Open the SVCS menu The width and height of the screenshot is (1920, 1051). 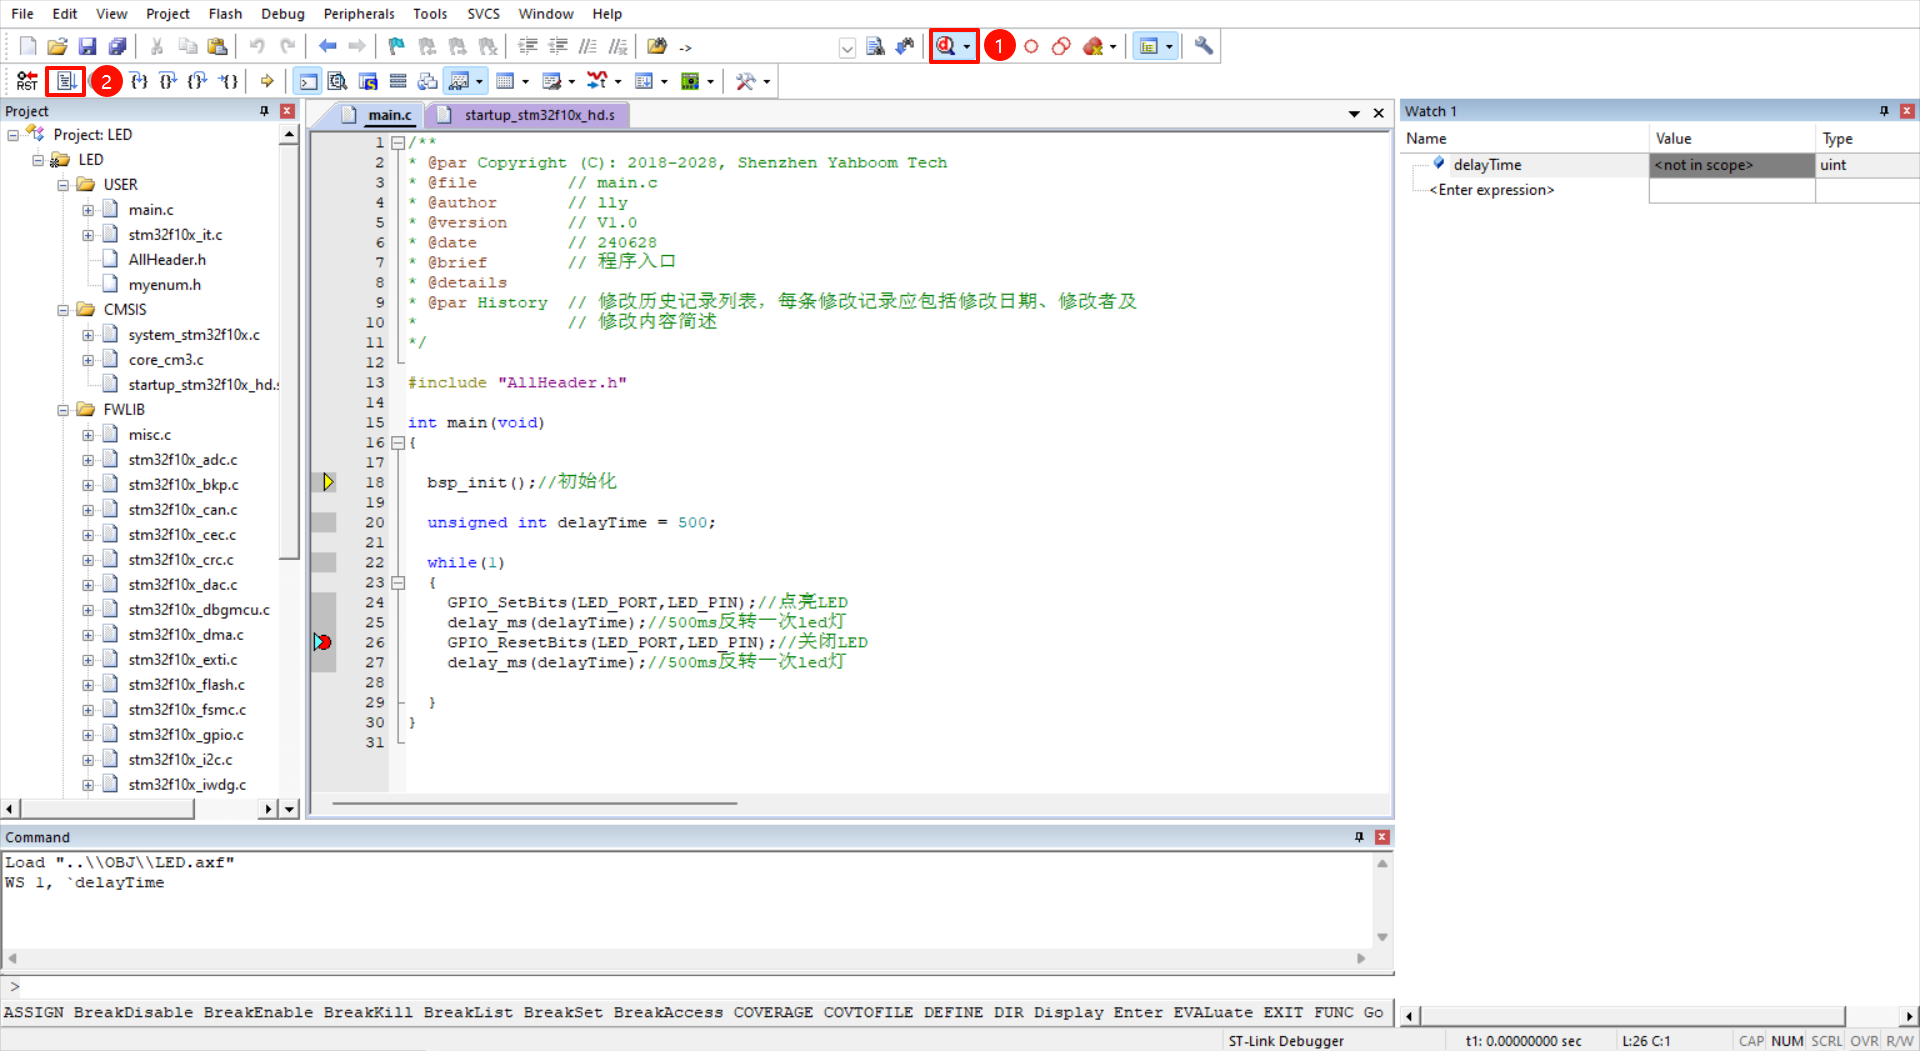pyautogui.click(x=483, y=14)
